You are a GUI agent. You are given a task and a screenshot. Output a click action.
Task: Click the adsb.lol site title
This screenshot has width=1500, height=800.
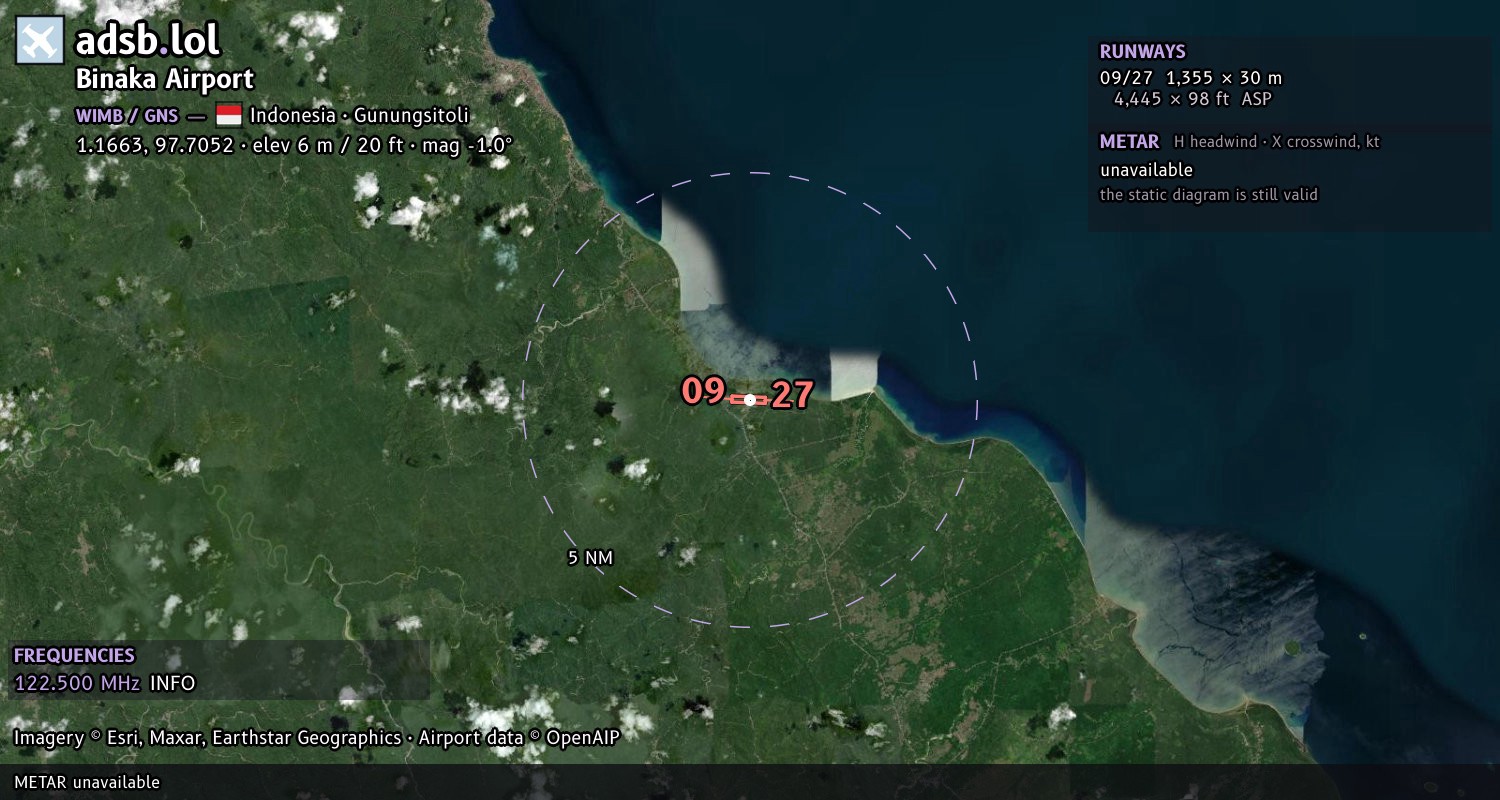click(x=148, y=41)
